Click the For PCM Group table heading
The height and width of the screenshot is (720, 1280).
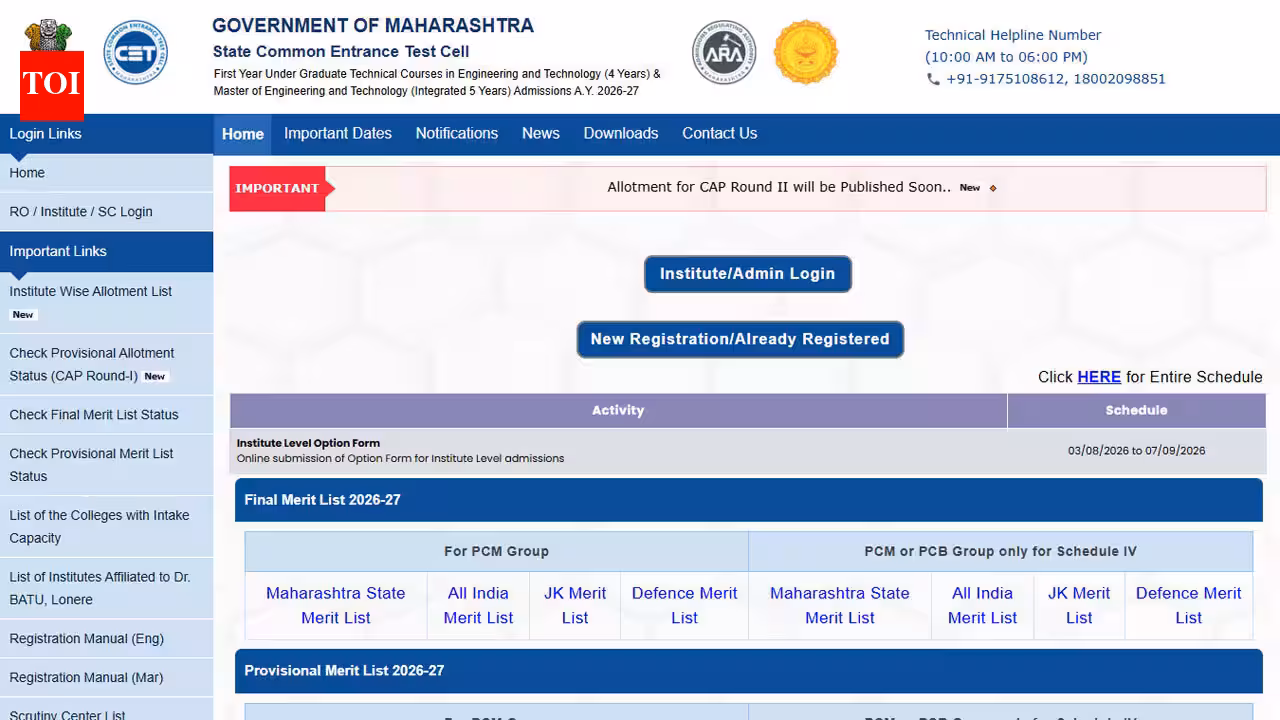[x=496, y=552]
